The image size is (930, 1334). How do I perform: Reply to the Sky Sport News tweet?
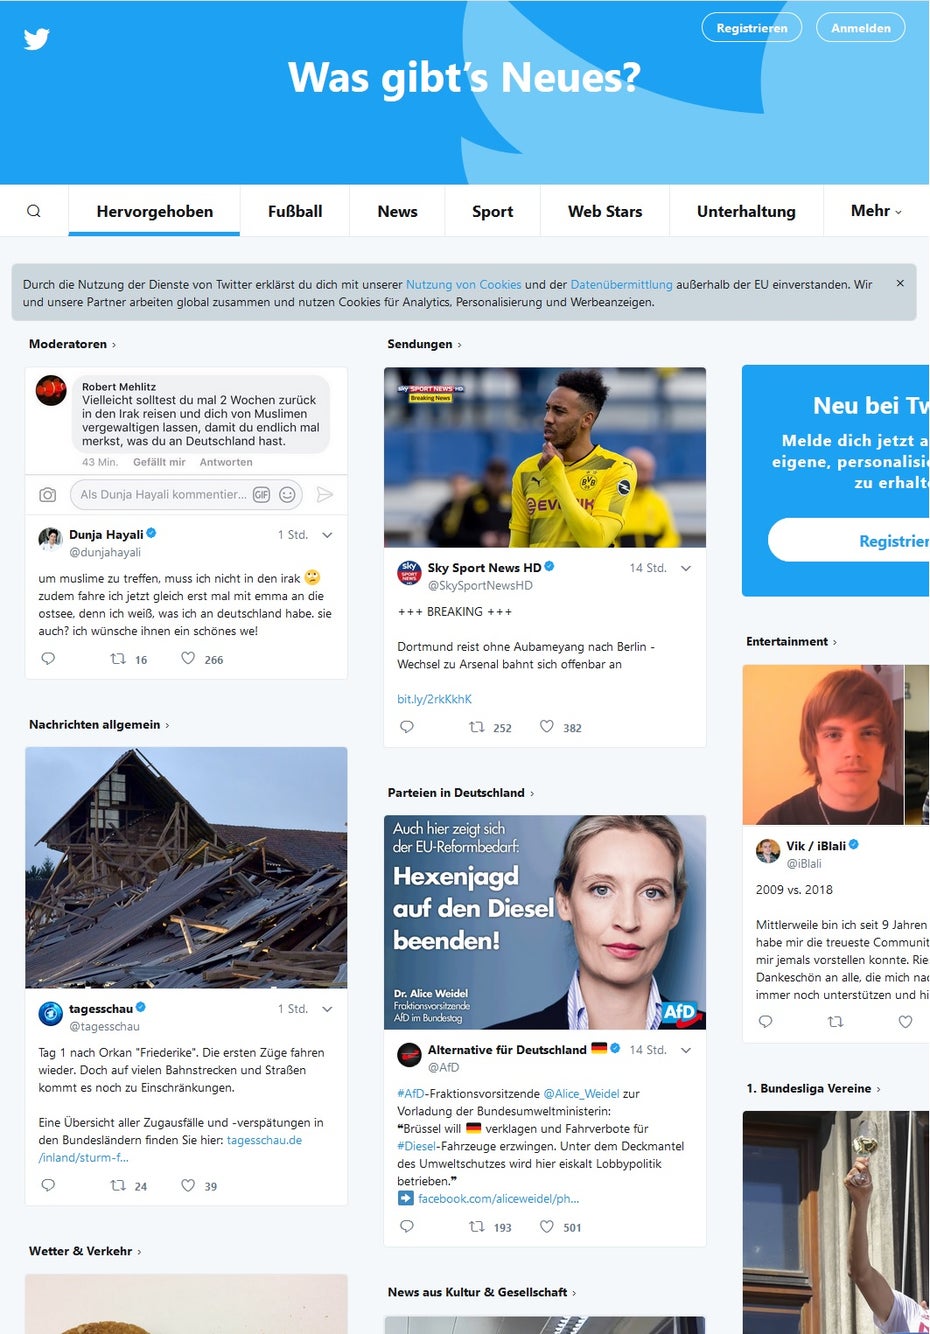click(407, 727)
